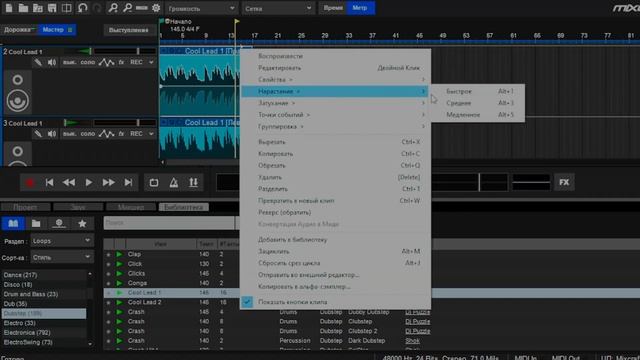Preview the Cool Lead 2 loop with its green play arrow

pos(120,302)
